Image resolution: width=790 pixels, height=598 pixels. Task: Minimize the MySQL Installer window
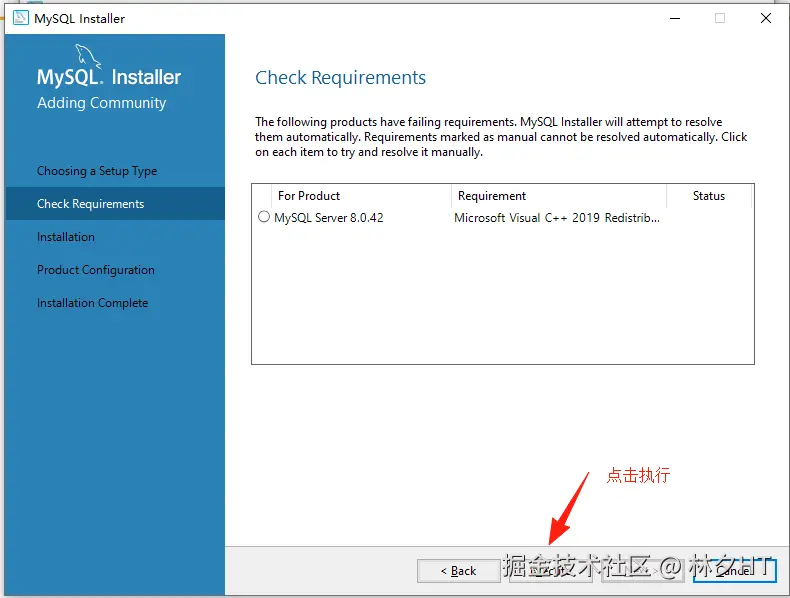click(x=675, y=18)
